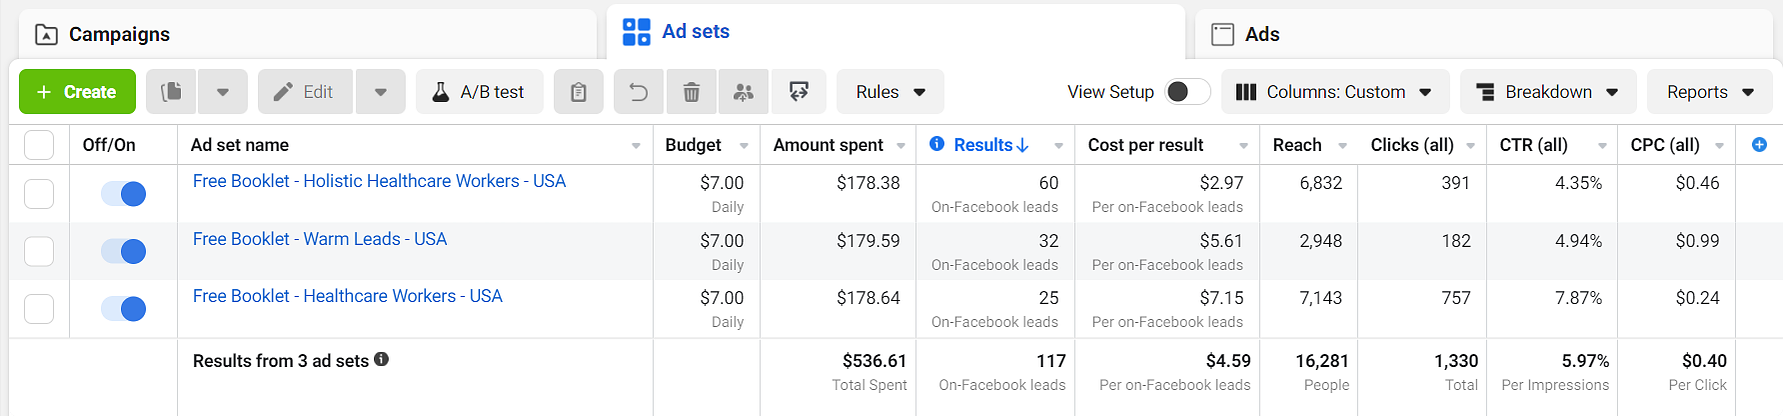Click the clipboard paste icon
1783x416 pixels.
(579, 92)
